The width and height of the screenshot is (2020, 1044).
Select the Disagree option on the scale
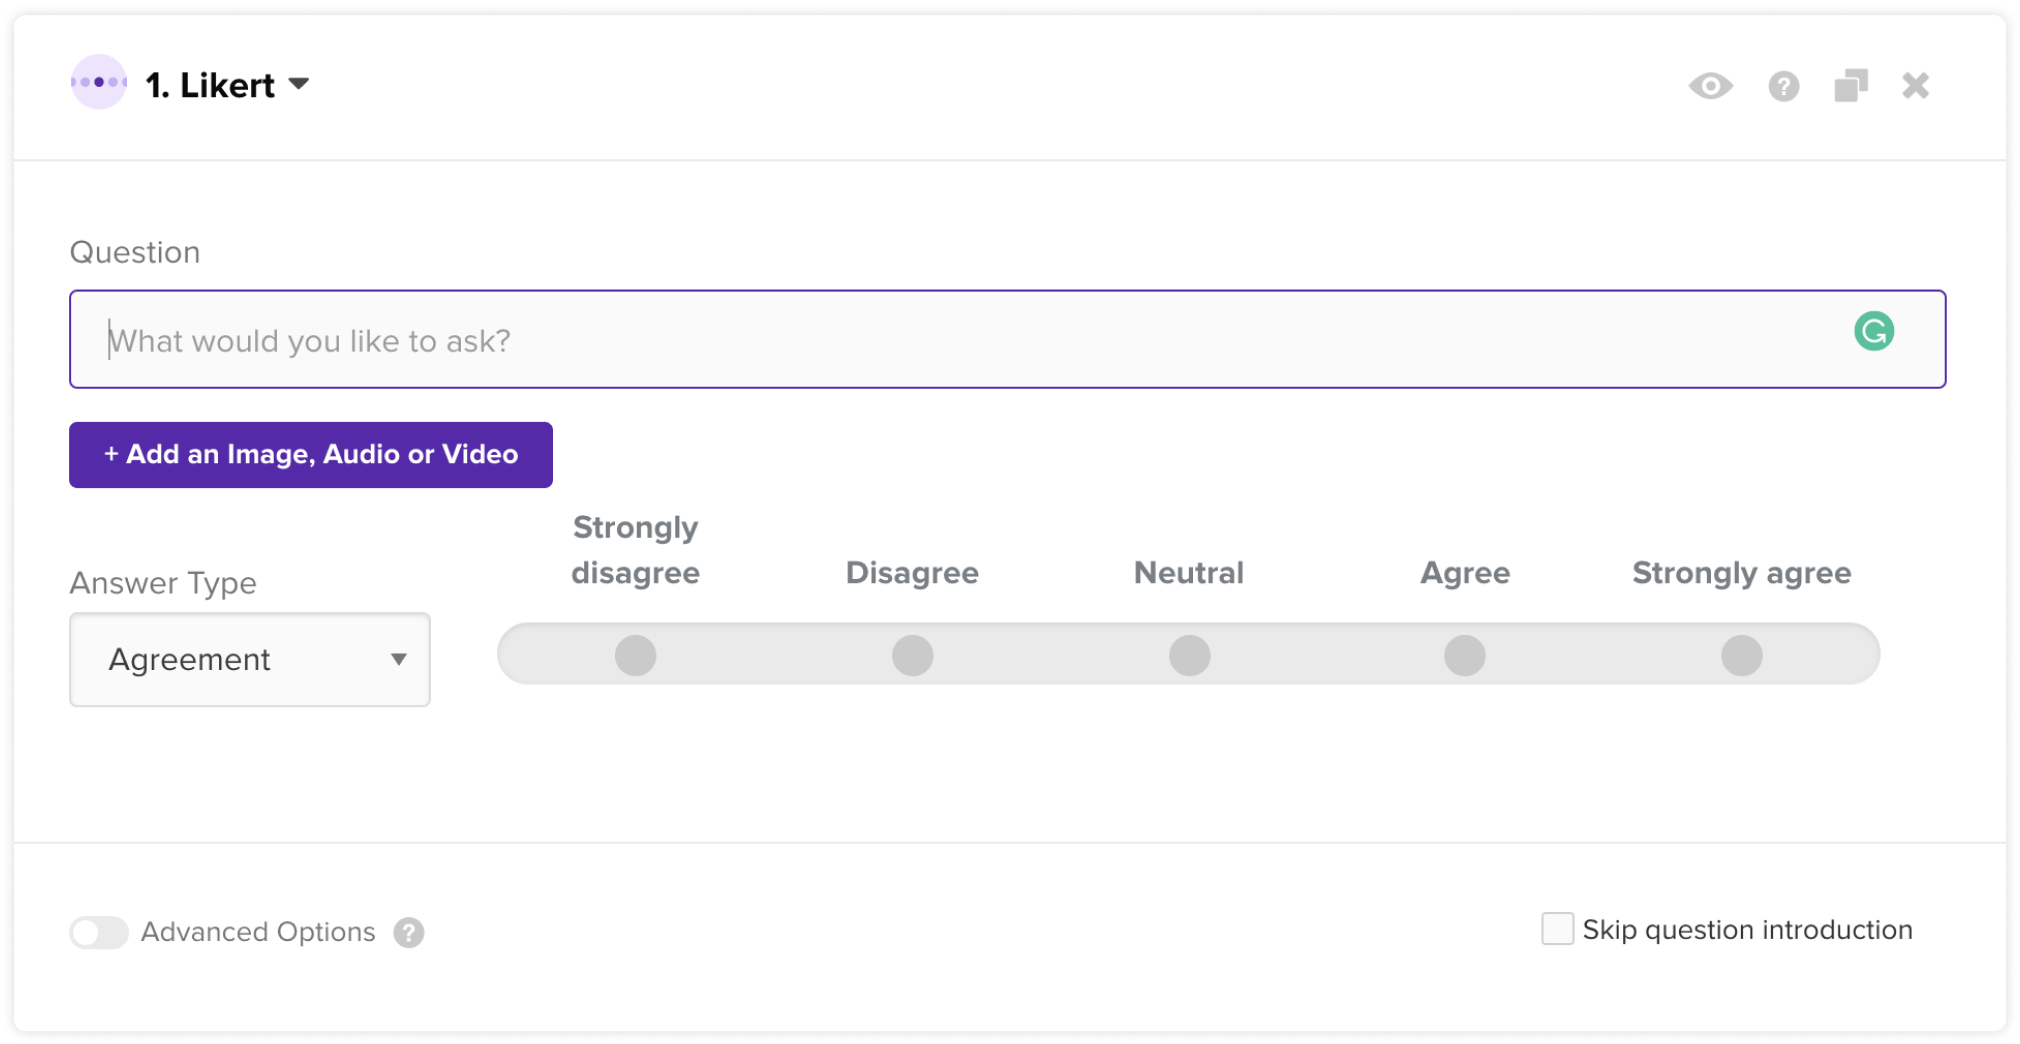point(912,655)
